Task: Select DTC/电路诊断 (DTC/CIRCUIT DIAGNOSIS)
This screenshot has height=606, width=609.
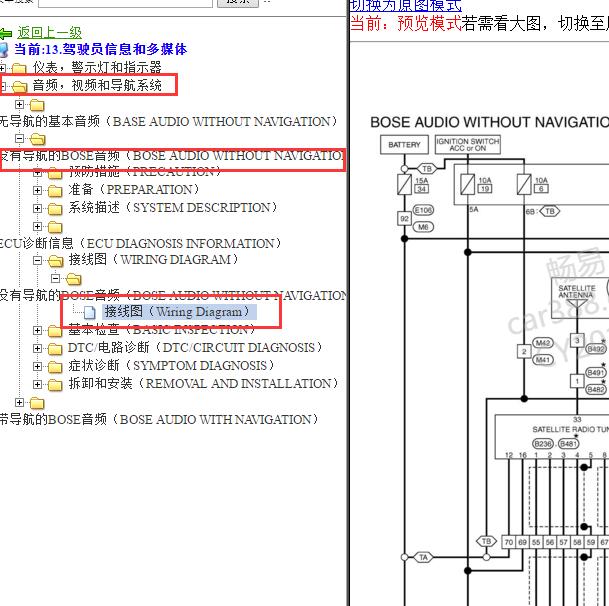Action: click(x=195, y=347)
